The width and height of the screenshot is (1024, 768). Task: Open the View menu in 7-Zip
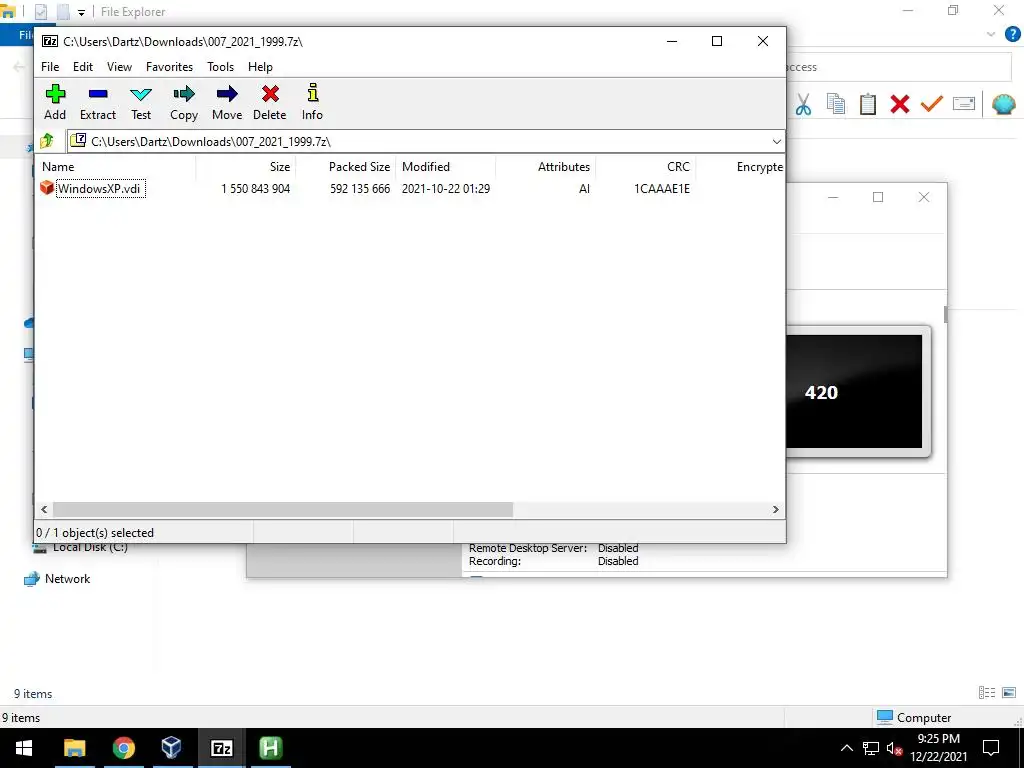point(120,67)
